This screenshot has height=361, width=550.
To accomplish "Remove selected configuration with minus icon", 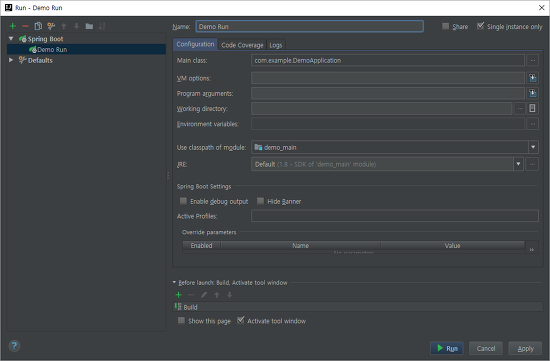I will tap(25, 26).
